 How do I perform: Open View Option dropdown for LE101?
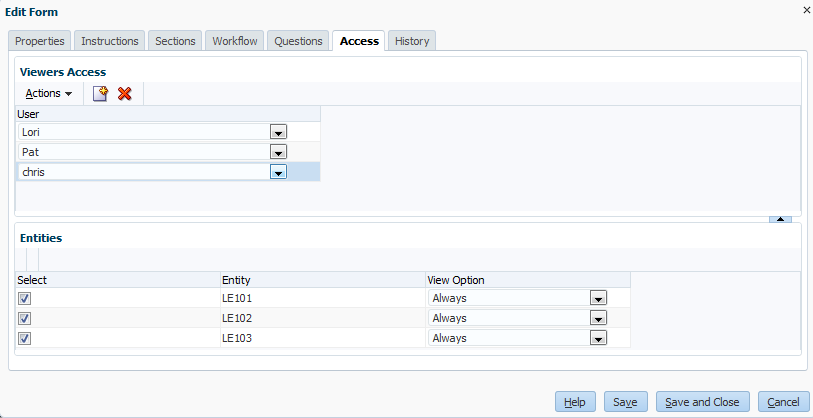point(598,298)
